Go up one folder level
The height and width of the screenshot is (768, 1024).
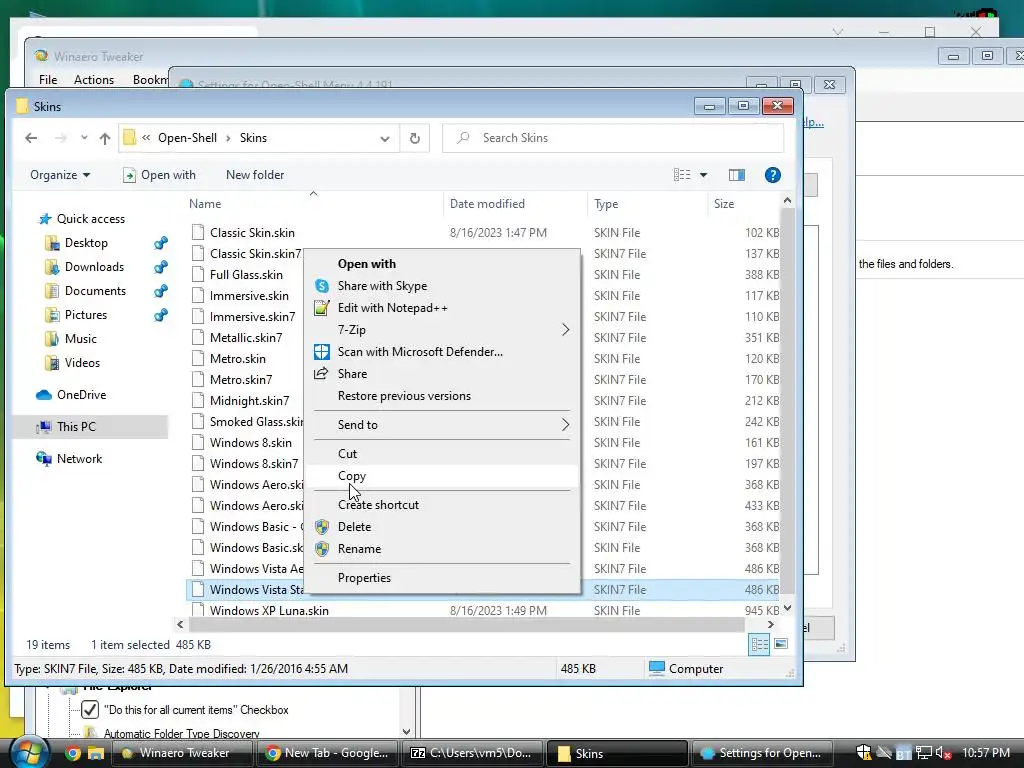tap(104, 138)
